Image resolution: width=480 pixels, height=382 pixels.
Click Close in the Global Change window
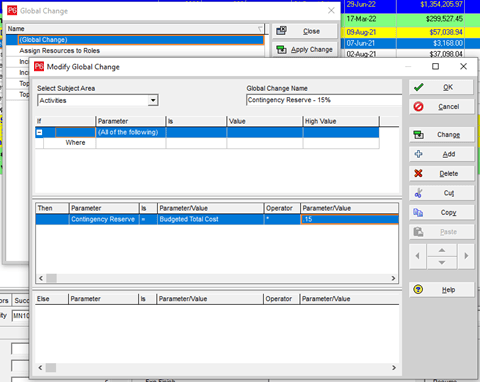(305, 31)
